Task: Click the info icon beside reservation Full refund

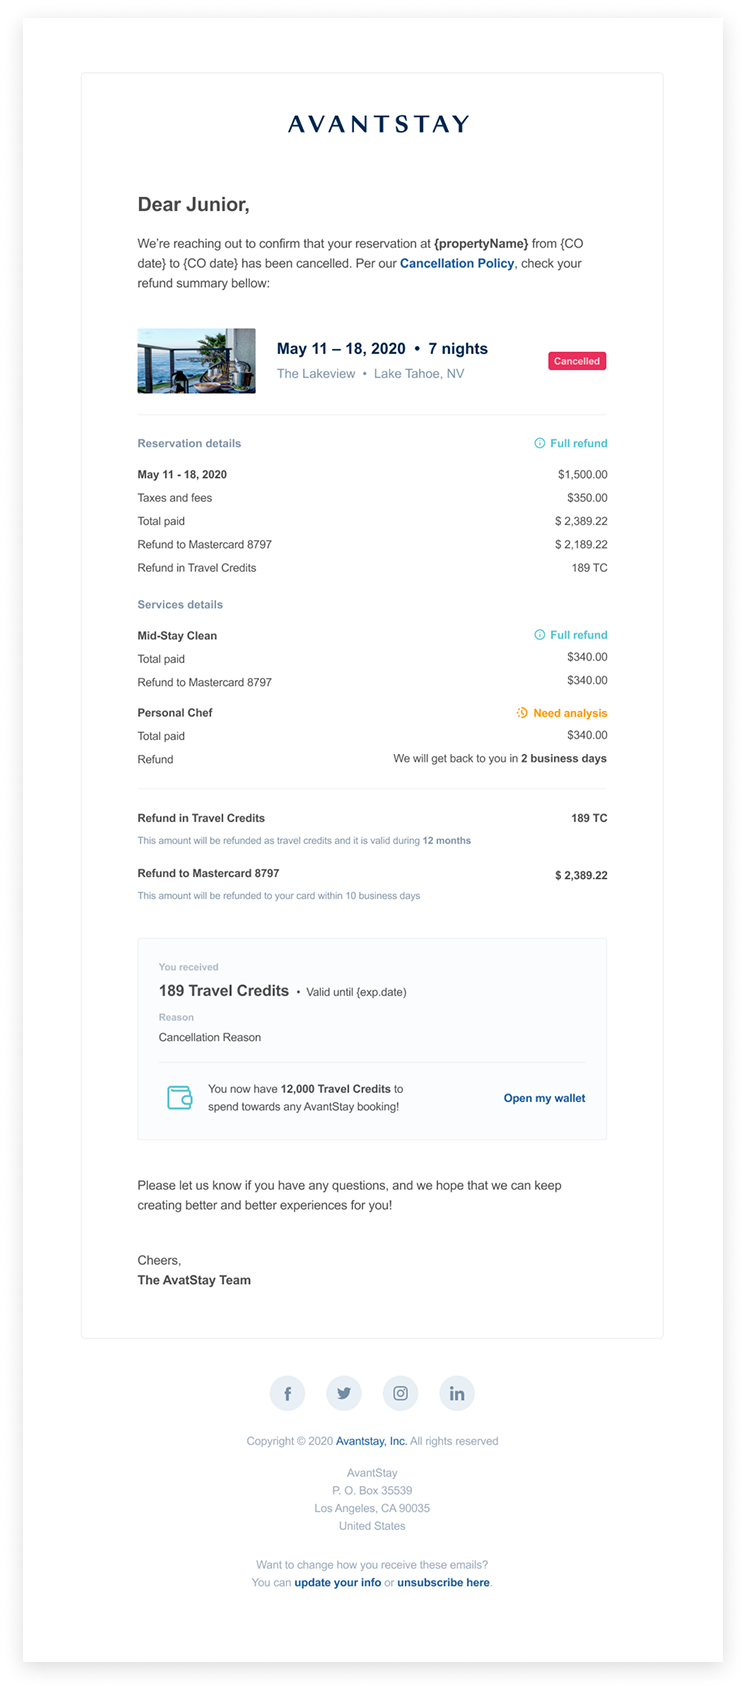Action: tap(538, 443)
